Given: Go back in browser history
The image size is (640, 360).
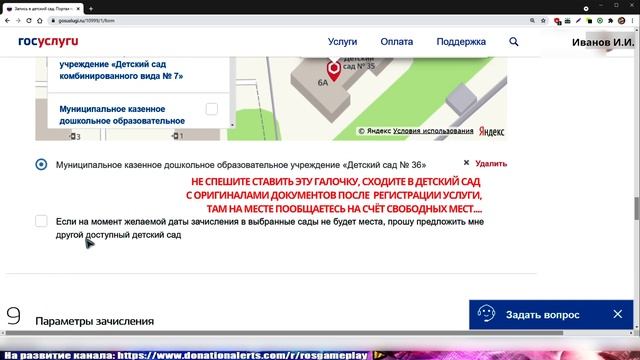Looking at the screenshot, I should click(x=7, y=20).
